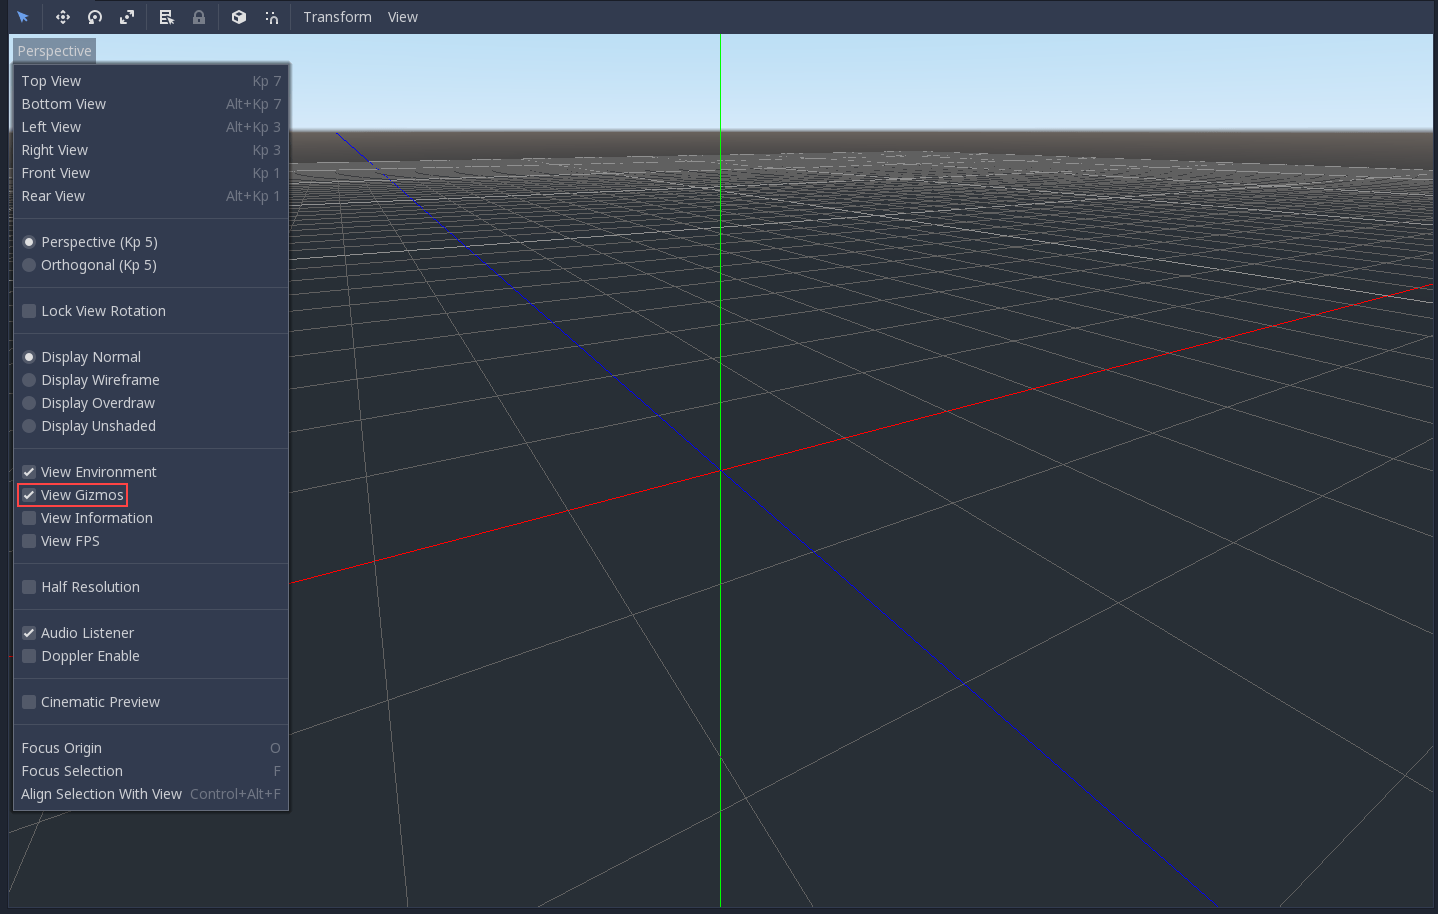This screenshot has width=1438, height=914.
Task: Open the Perspective viewport dropdown
Action: (x=54, y=50)
